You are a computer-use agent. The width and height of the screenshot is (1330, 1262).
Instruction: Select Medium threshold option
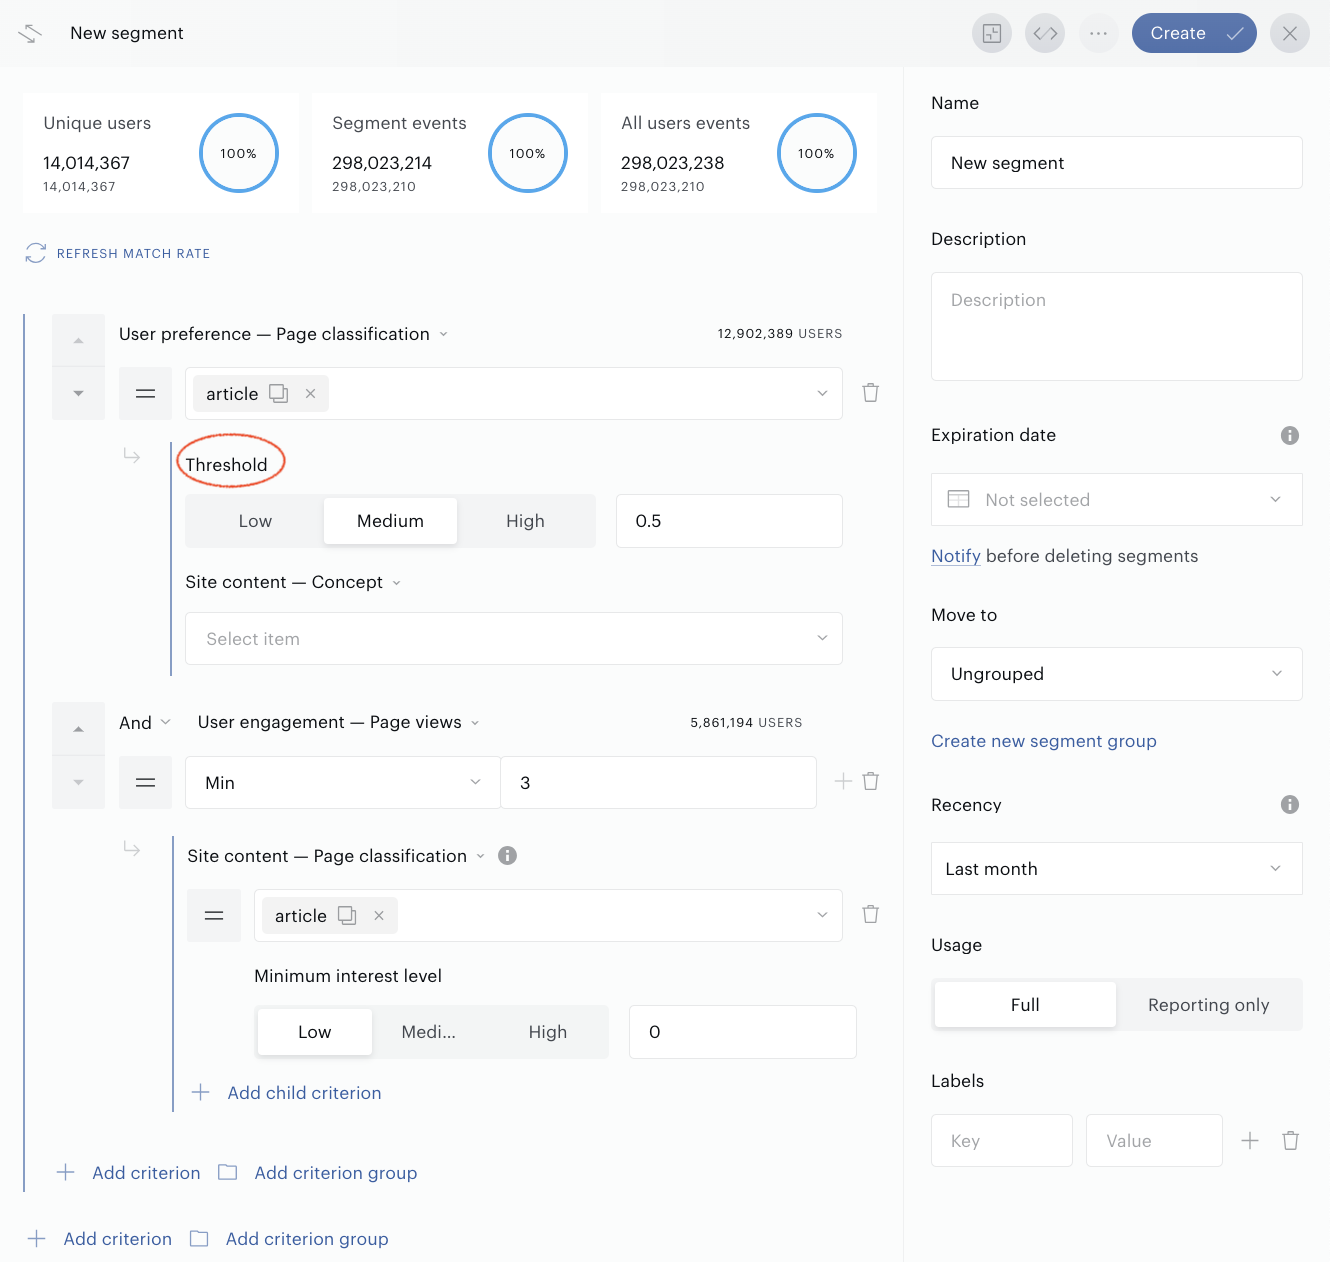pyautogui.click(x=390, y=521)
